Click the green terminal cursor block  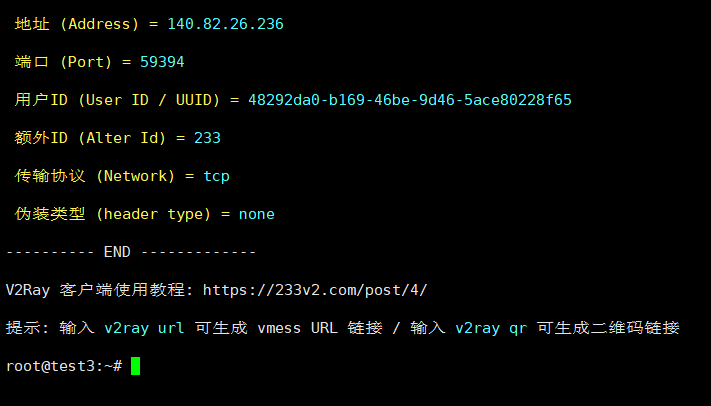pyautogui.click(x=135, y=366)
